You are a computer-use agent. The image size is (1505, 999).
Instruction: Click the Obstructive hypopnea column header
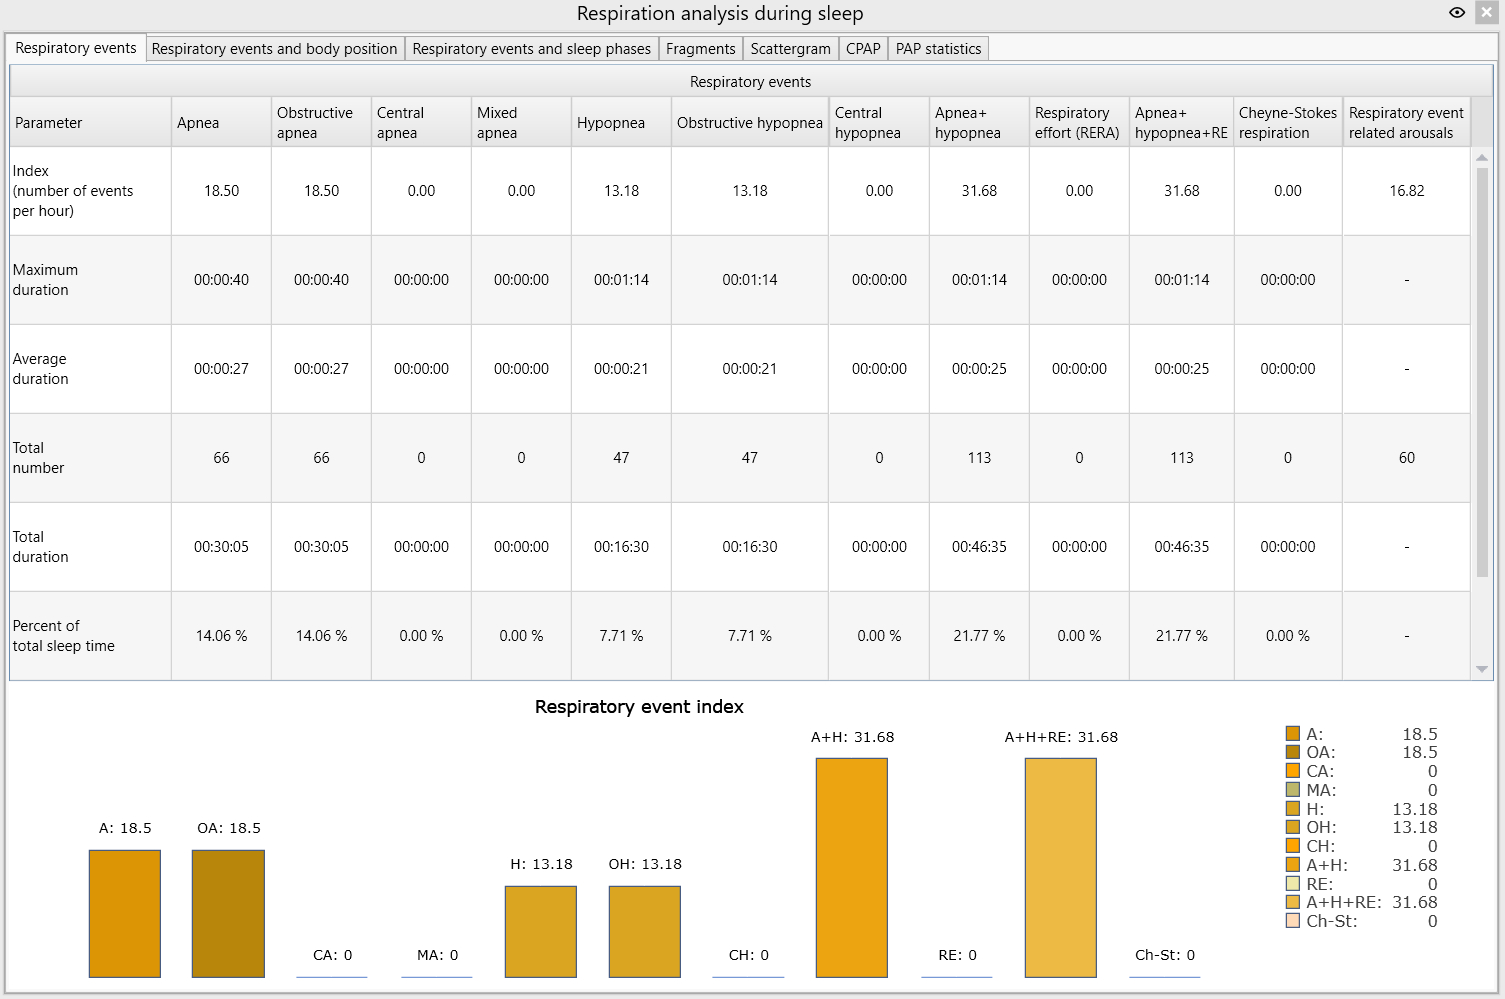(x=750, y=122)
